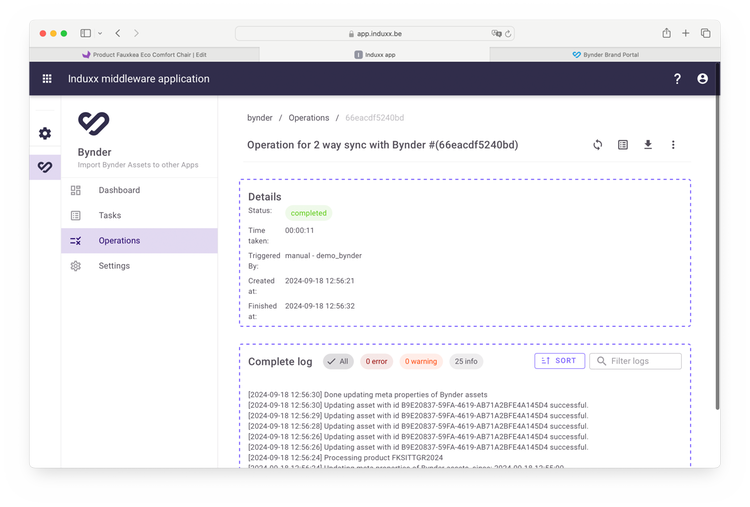
Task: Click the Operations icon in sidebar
Action: click(76, 241)
